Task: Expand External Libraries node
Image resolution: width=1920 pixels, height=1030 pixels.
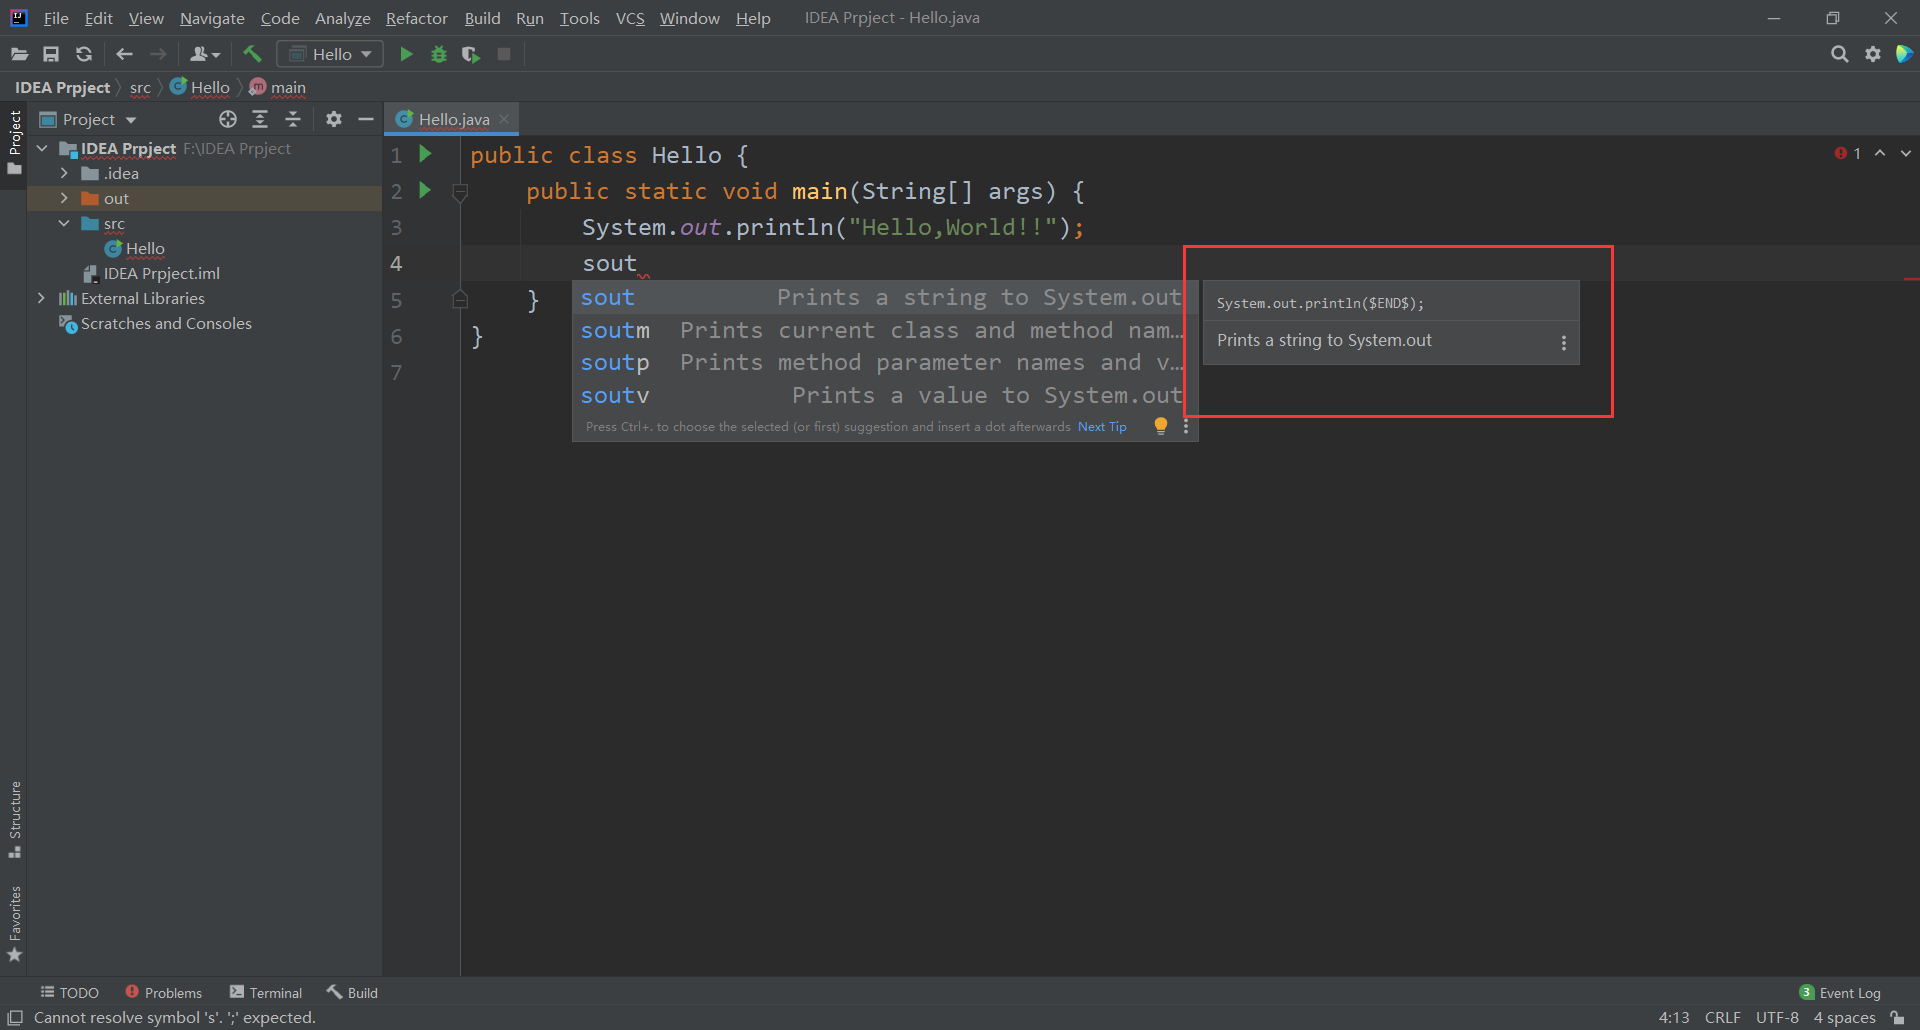Action: click(x=41, y=298)
